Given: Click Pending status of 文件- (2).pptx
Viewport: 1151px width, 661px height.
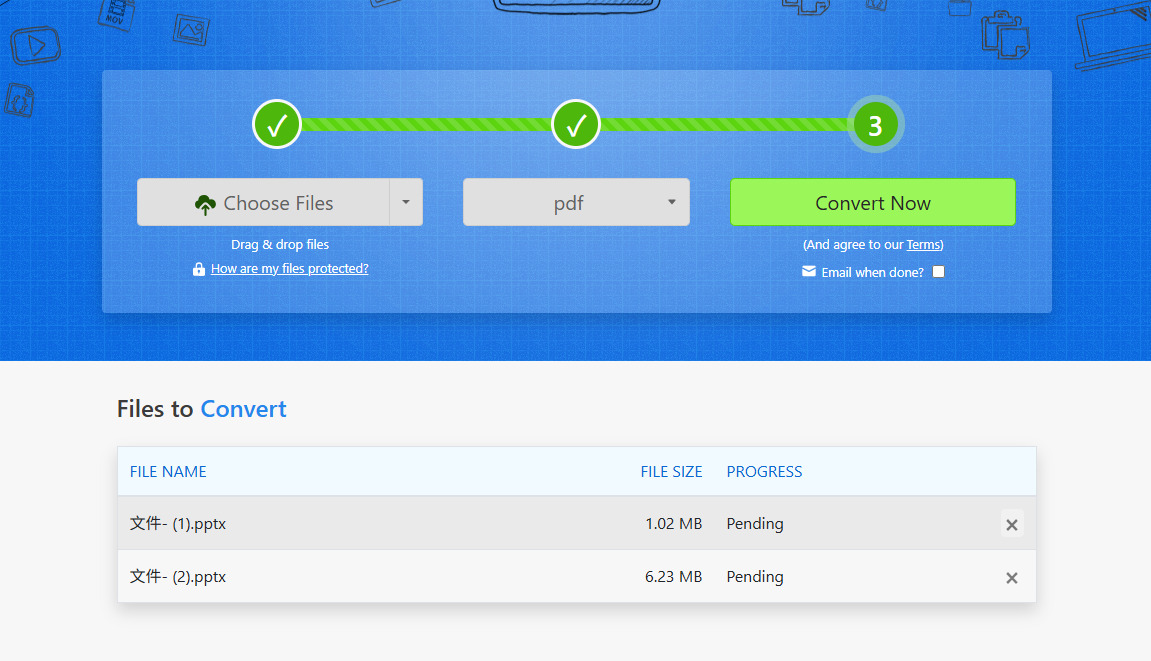Looking at the screenshot, I should click(x=755, y=577).
